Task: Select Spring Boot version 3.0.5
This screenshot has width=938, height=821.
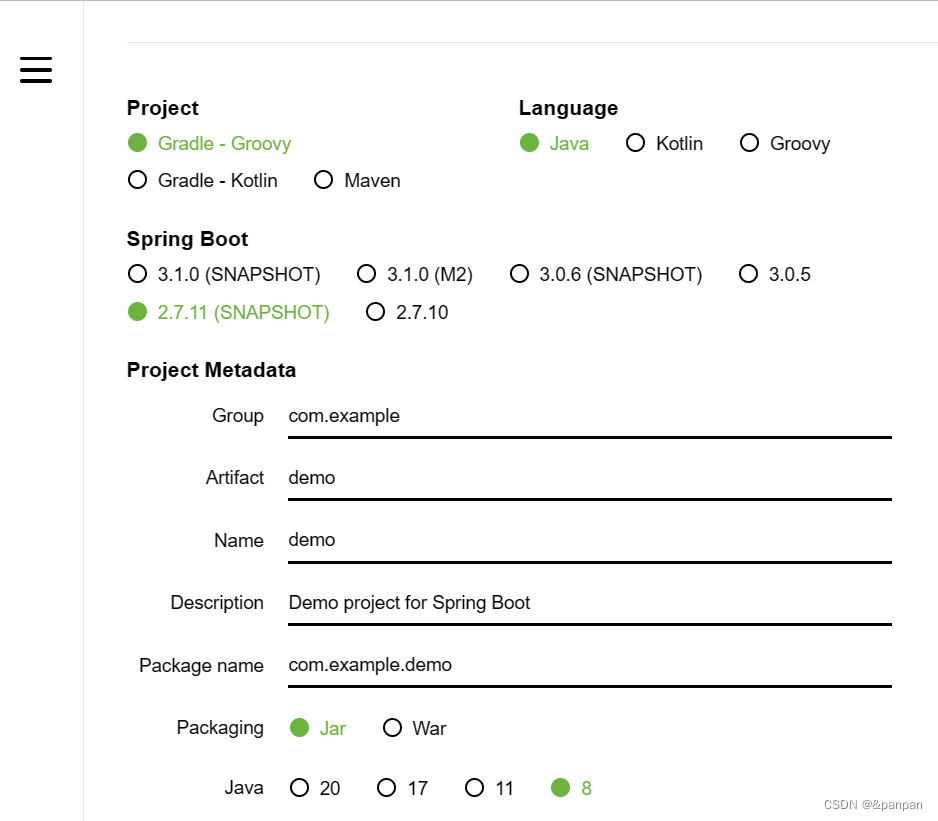Action: (x=748, y=273)
